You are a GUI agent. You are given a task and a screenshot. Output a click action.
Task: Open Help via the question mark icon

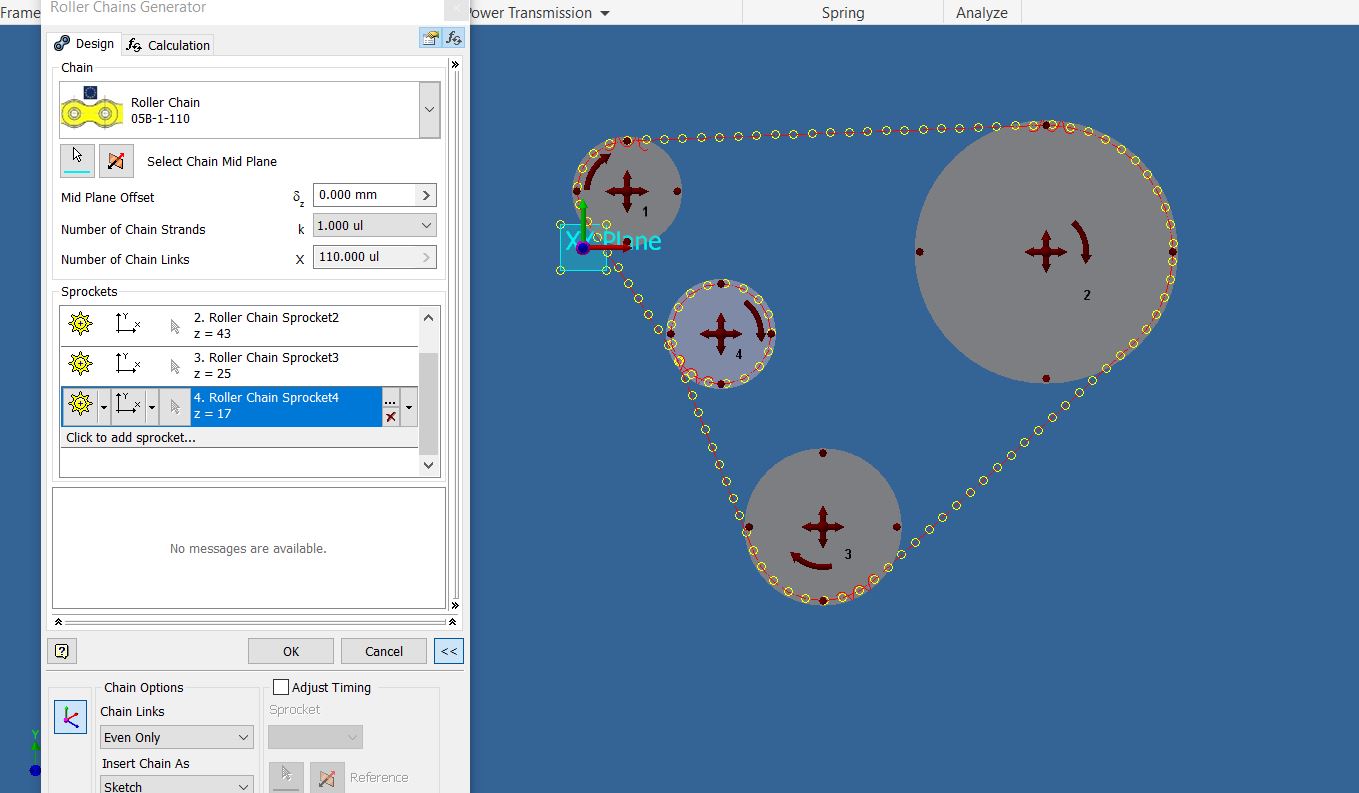coord(61,650)
